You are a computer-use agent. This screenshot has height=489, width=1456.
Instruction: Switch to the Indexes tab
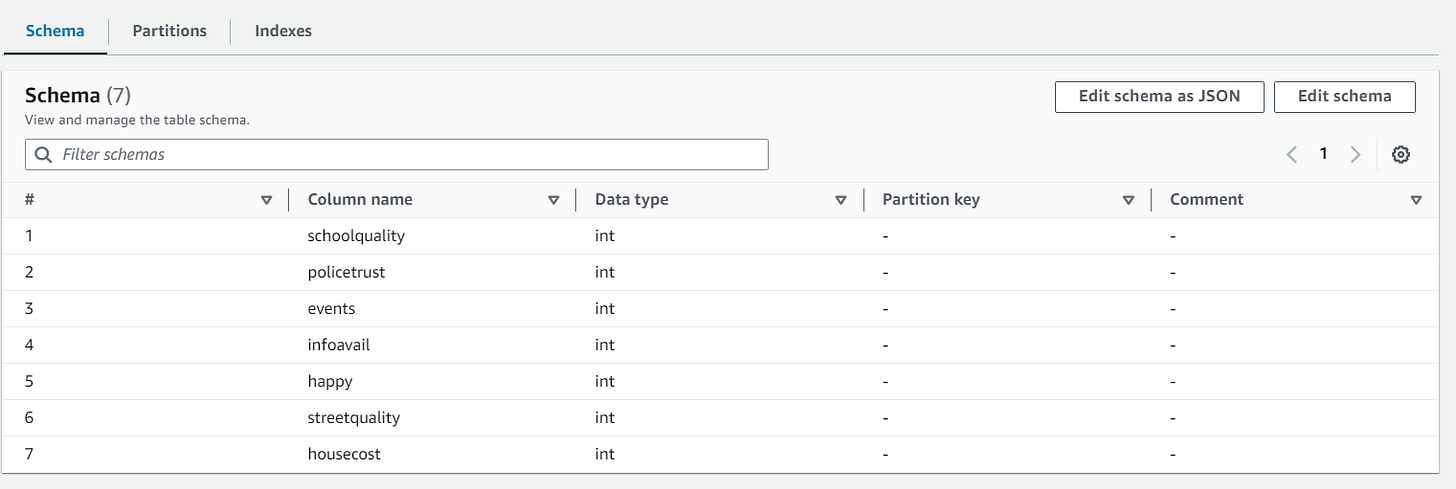[x=283, y=31]
